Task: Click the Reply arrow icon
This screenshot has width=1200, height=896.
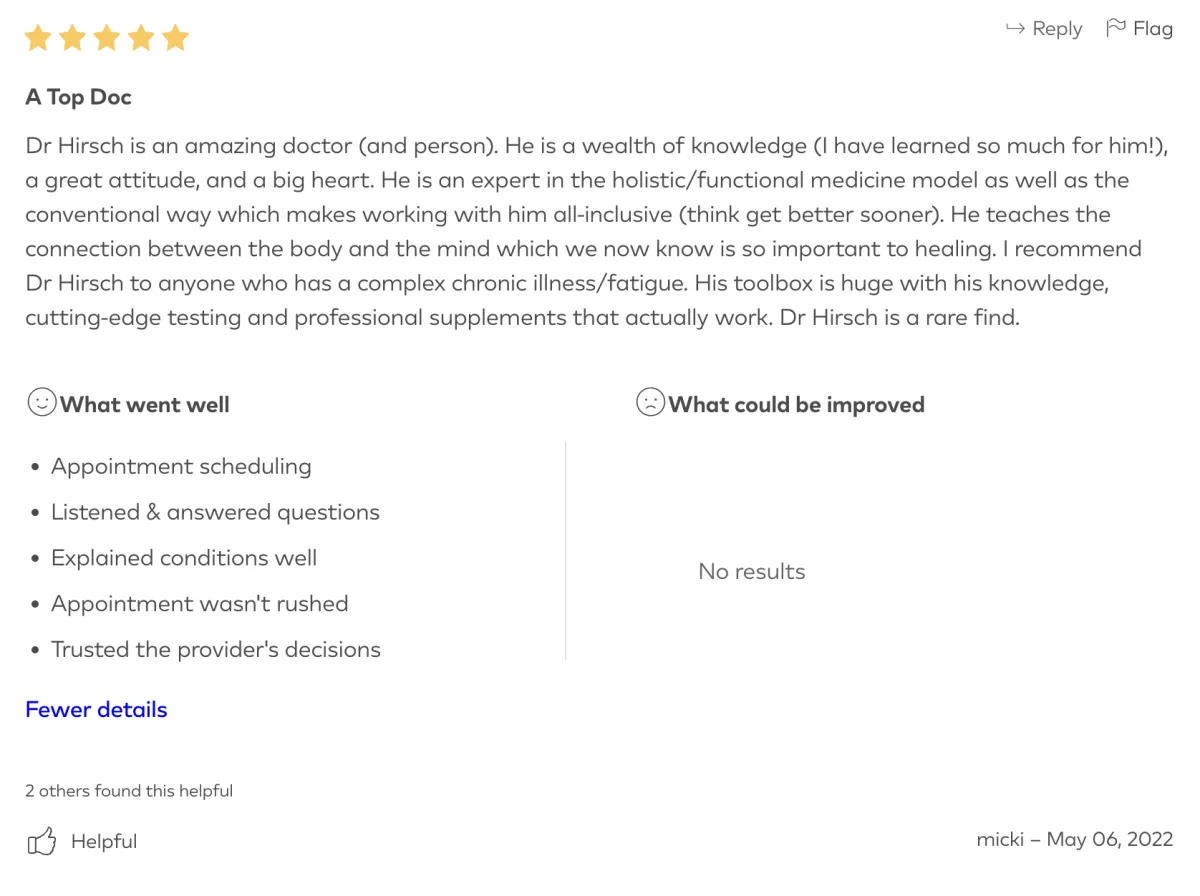Action: [1015, 29]
